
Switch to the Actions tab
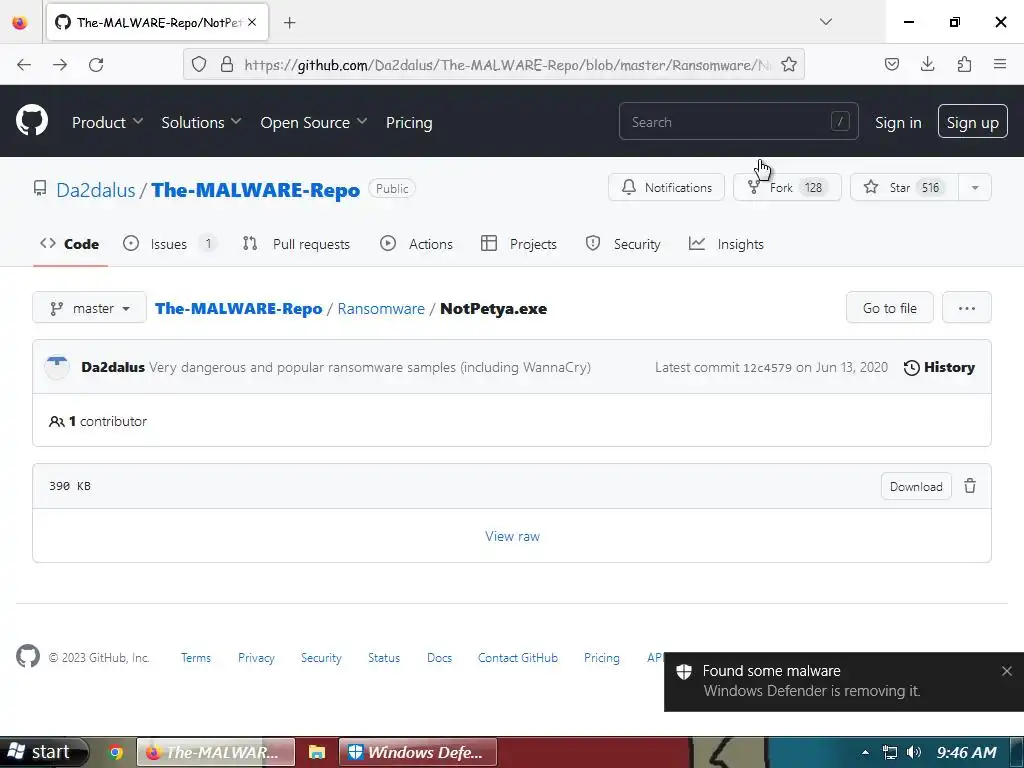click(x=417, y=244)
